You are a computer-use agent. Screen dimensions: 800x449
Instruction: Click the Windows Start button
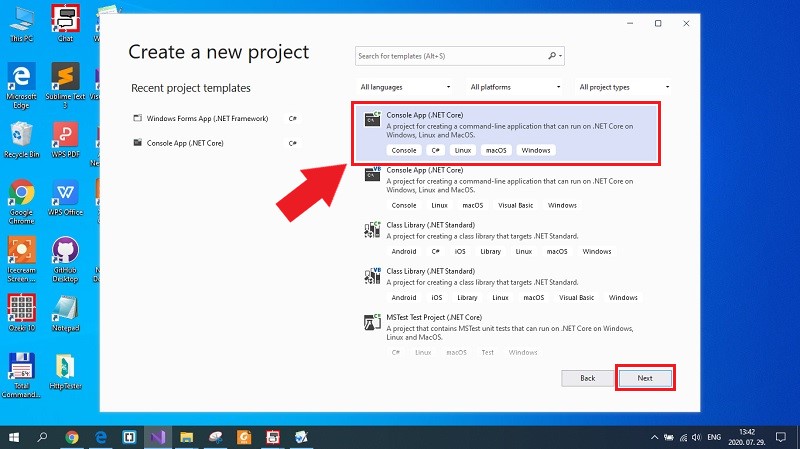[14, 437]
